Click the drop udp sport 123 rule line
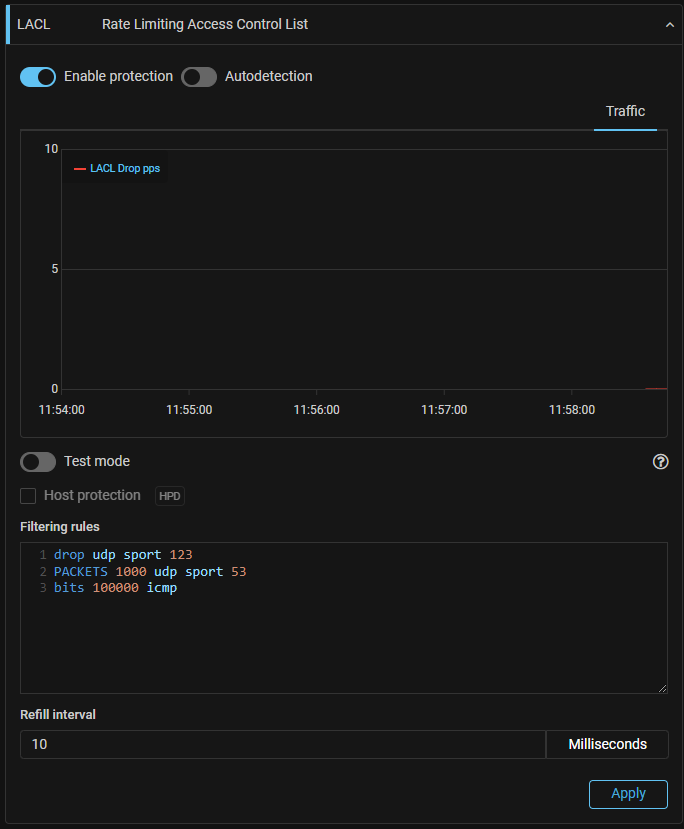 (x=123, y=554)
